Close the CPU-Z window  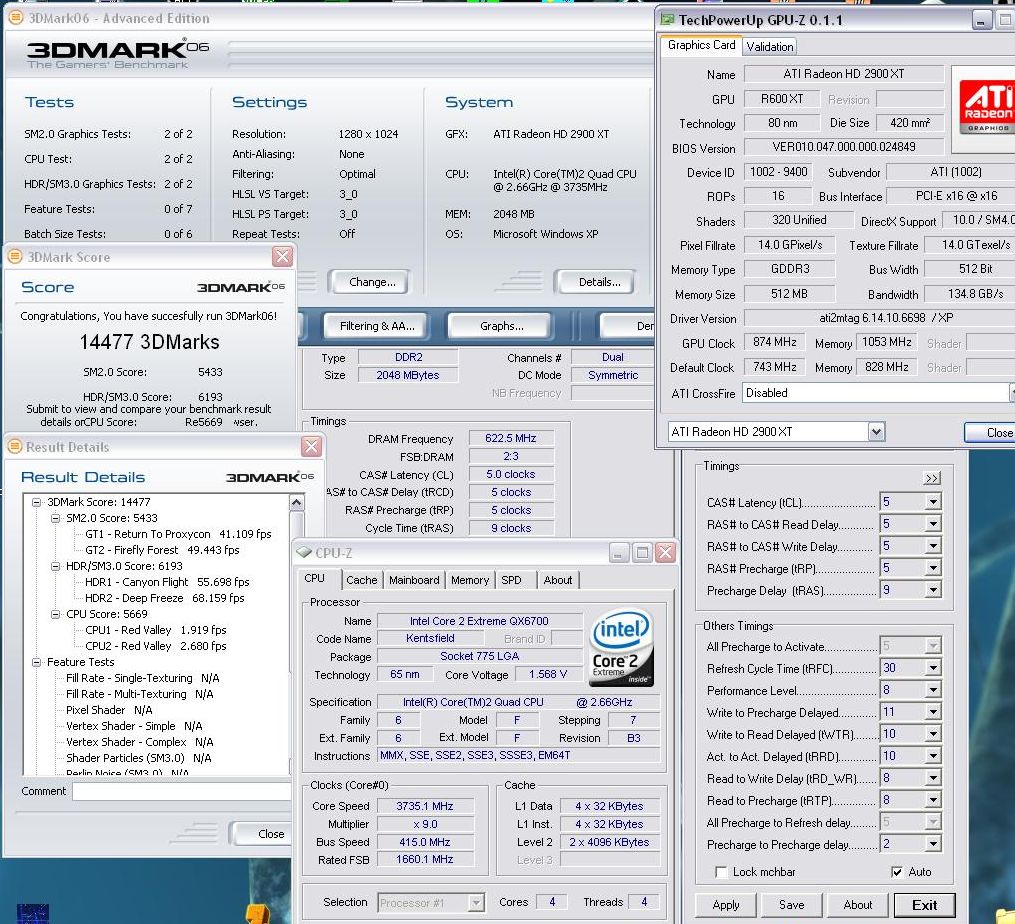coord(665,552)
